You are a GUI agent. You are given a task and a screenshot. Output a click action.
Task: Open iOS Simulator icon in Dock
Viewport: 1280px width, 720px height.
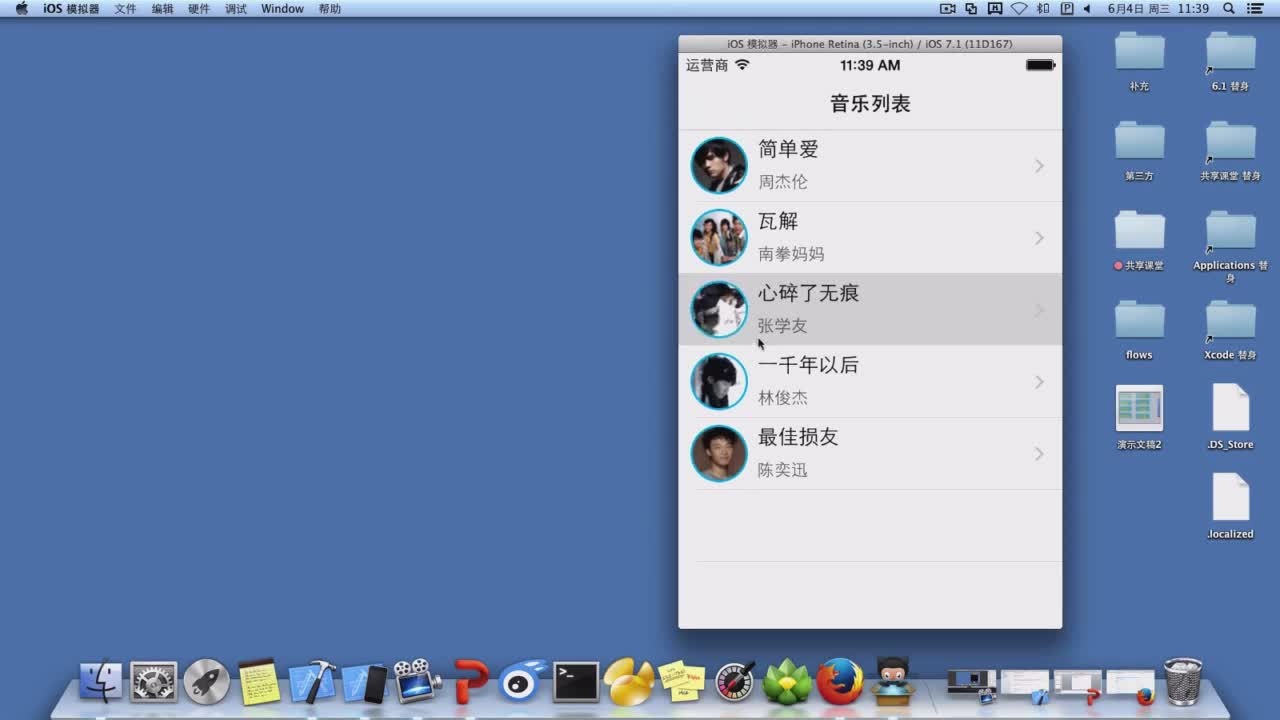point(365,683)
